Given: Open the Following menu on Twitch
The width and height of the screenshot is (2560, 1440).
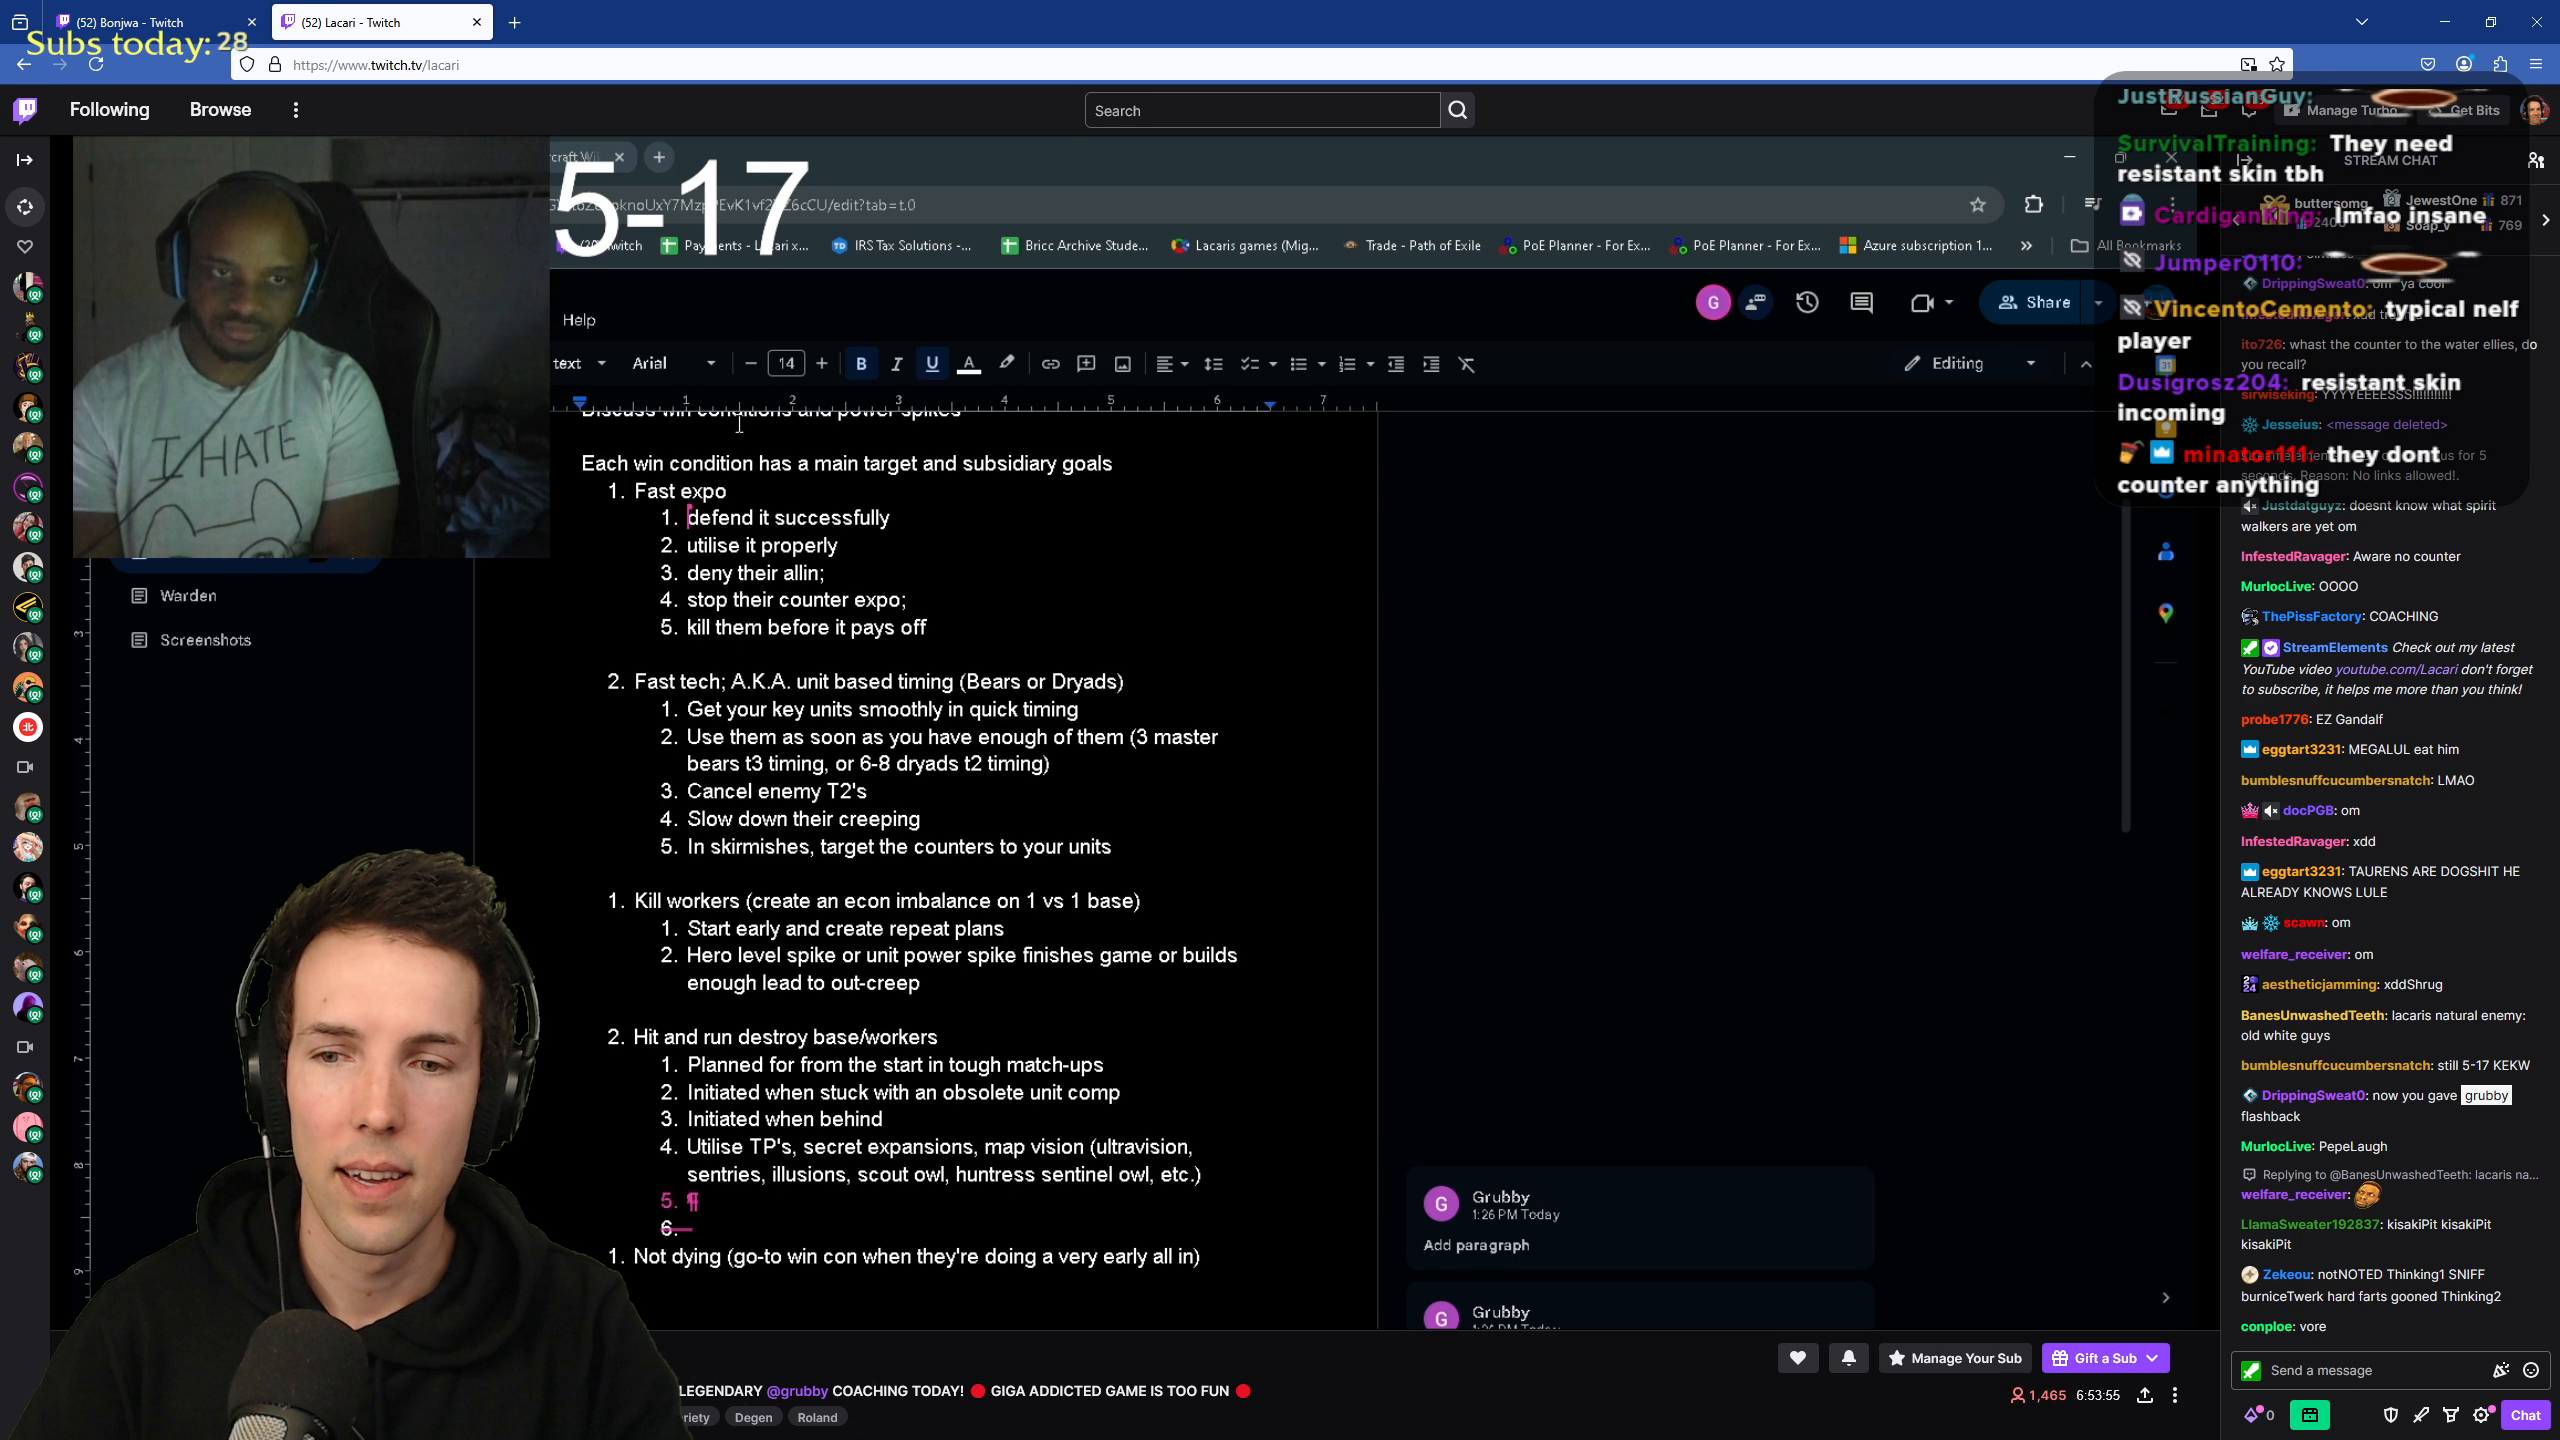Looking at the screenshot, I should tap(110, 110).
